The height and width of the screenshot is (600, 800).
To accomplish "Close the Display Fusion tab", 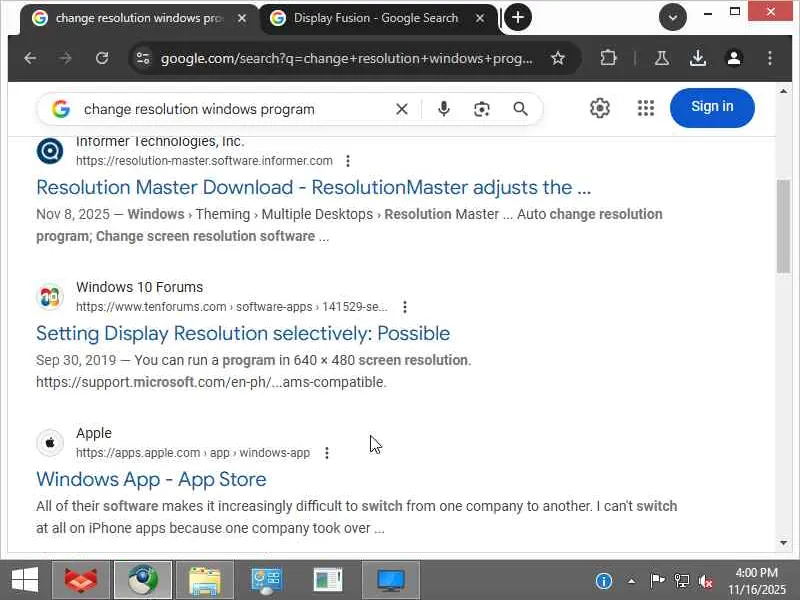I will (x=480, y=18).
